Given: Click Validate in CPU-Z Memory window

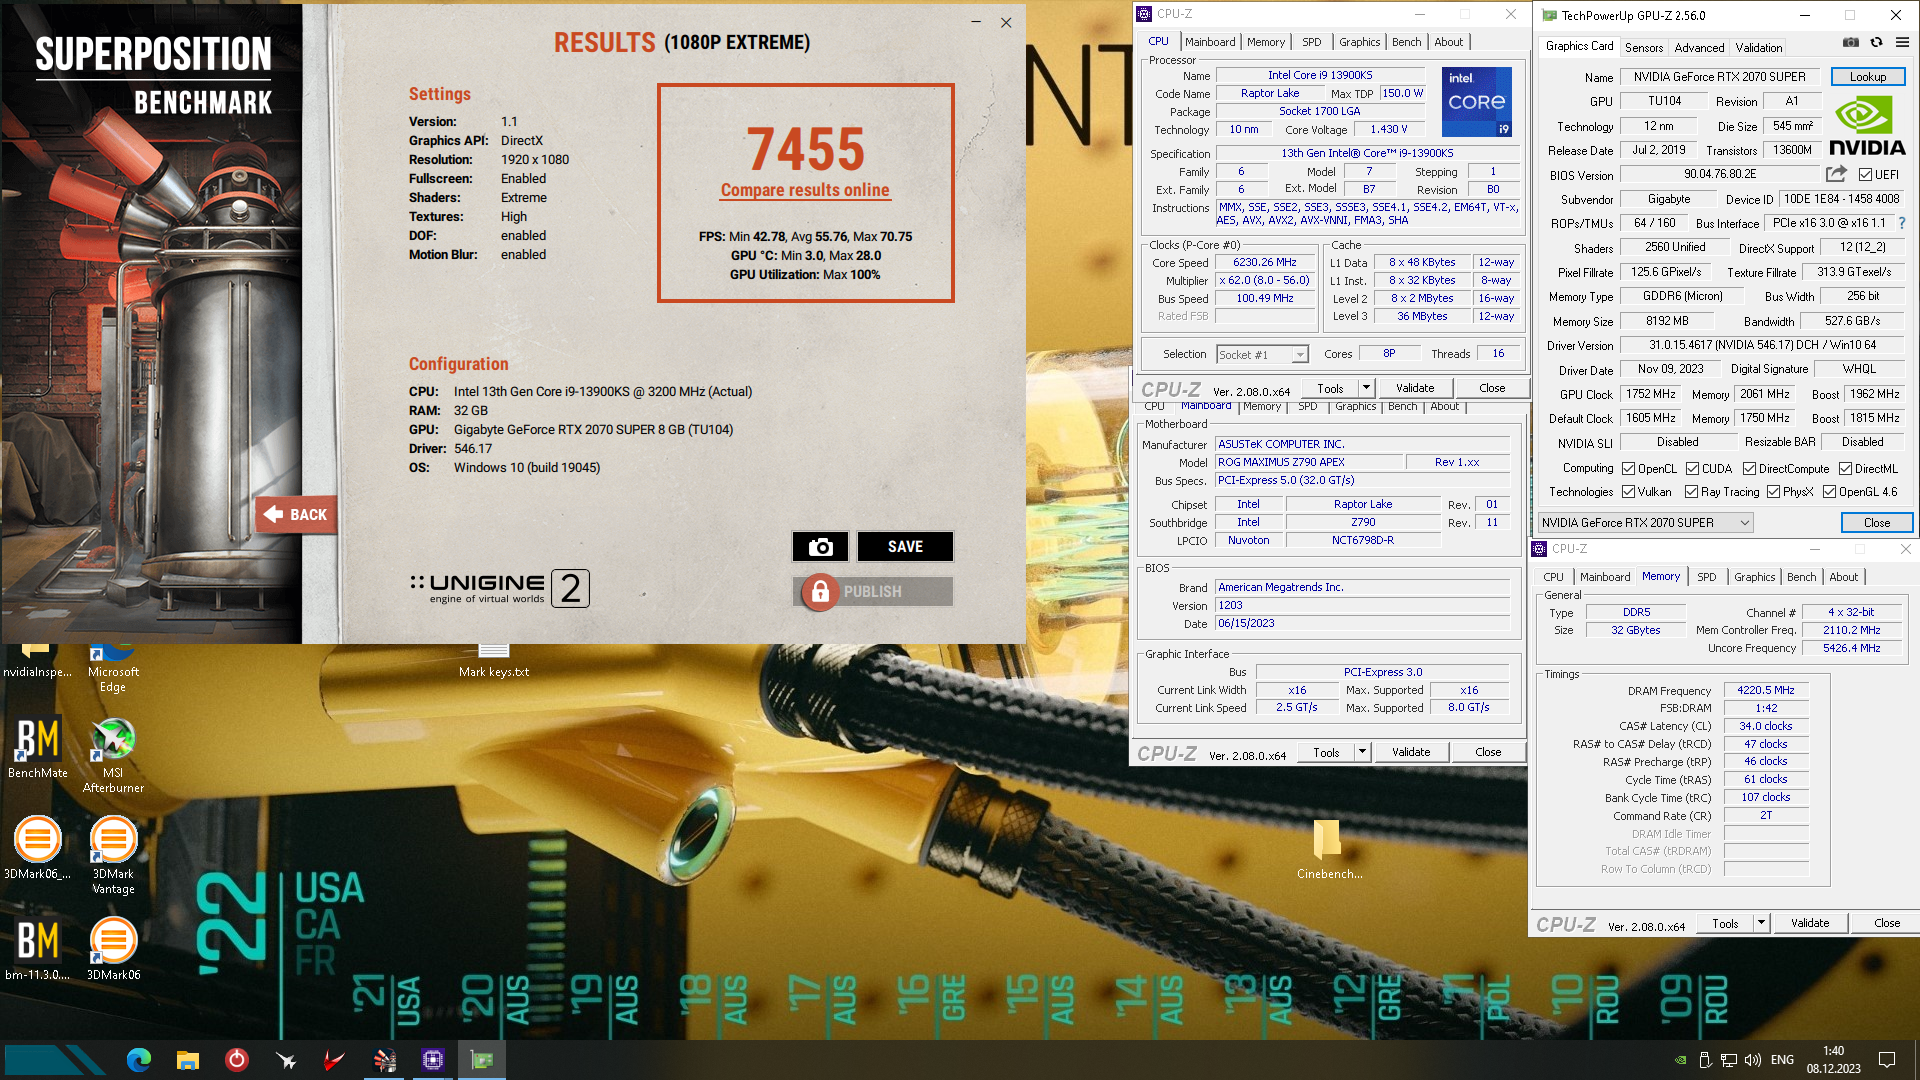Looking at the screenshot, I should pyautogui.click(x=1810, y=923).
